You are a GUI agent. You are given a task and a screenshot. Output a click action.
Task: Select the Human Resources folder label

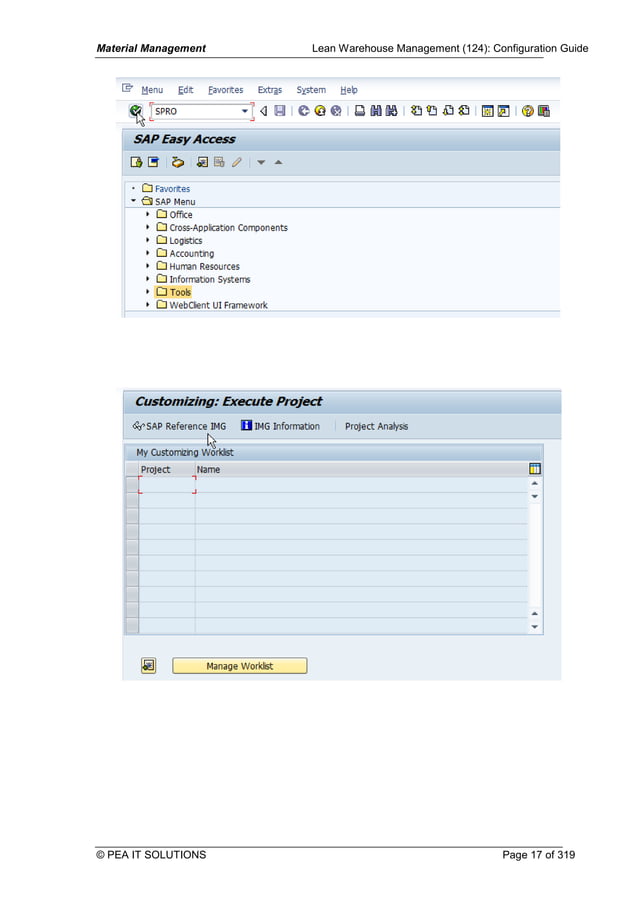(204, 266)
